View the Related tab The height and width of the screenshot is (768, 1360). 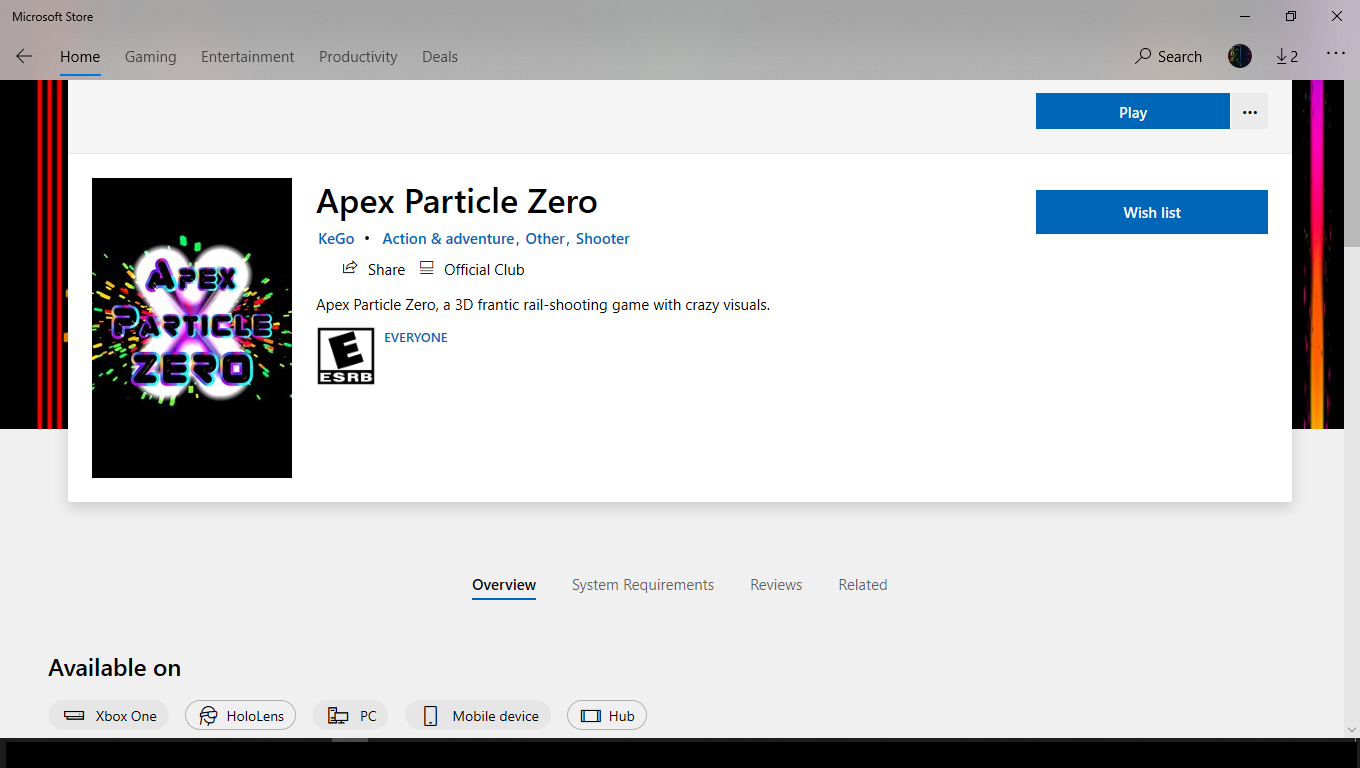(x=863, y=585)
